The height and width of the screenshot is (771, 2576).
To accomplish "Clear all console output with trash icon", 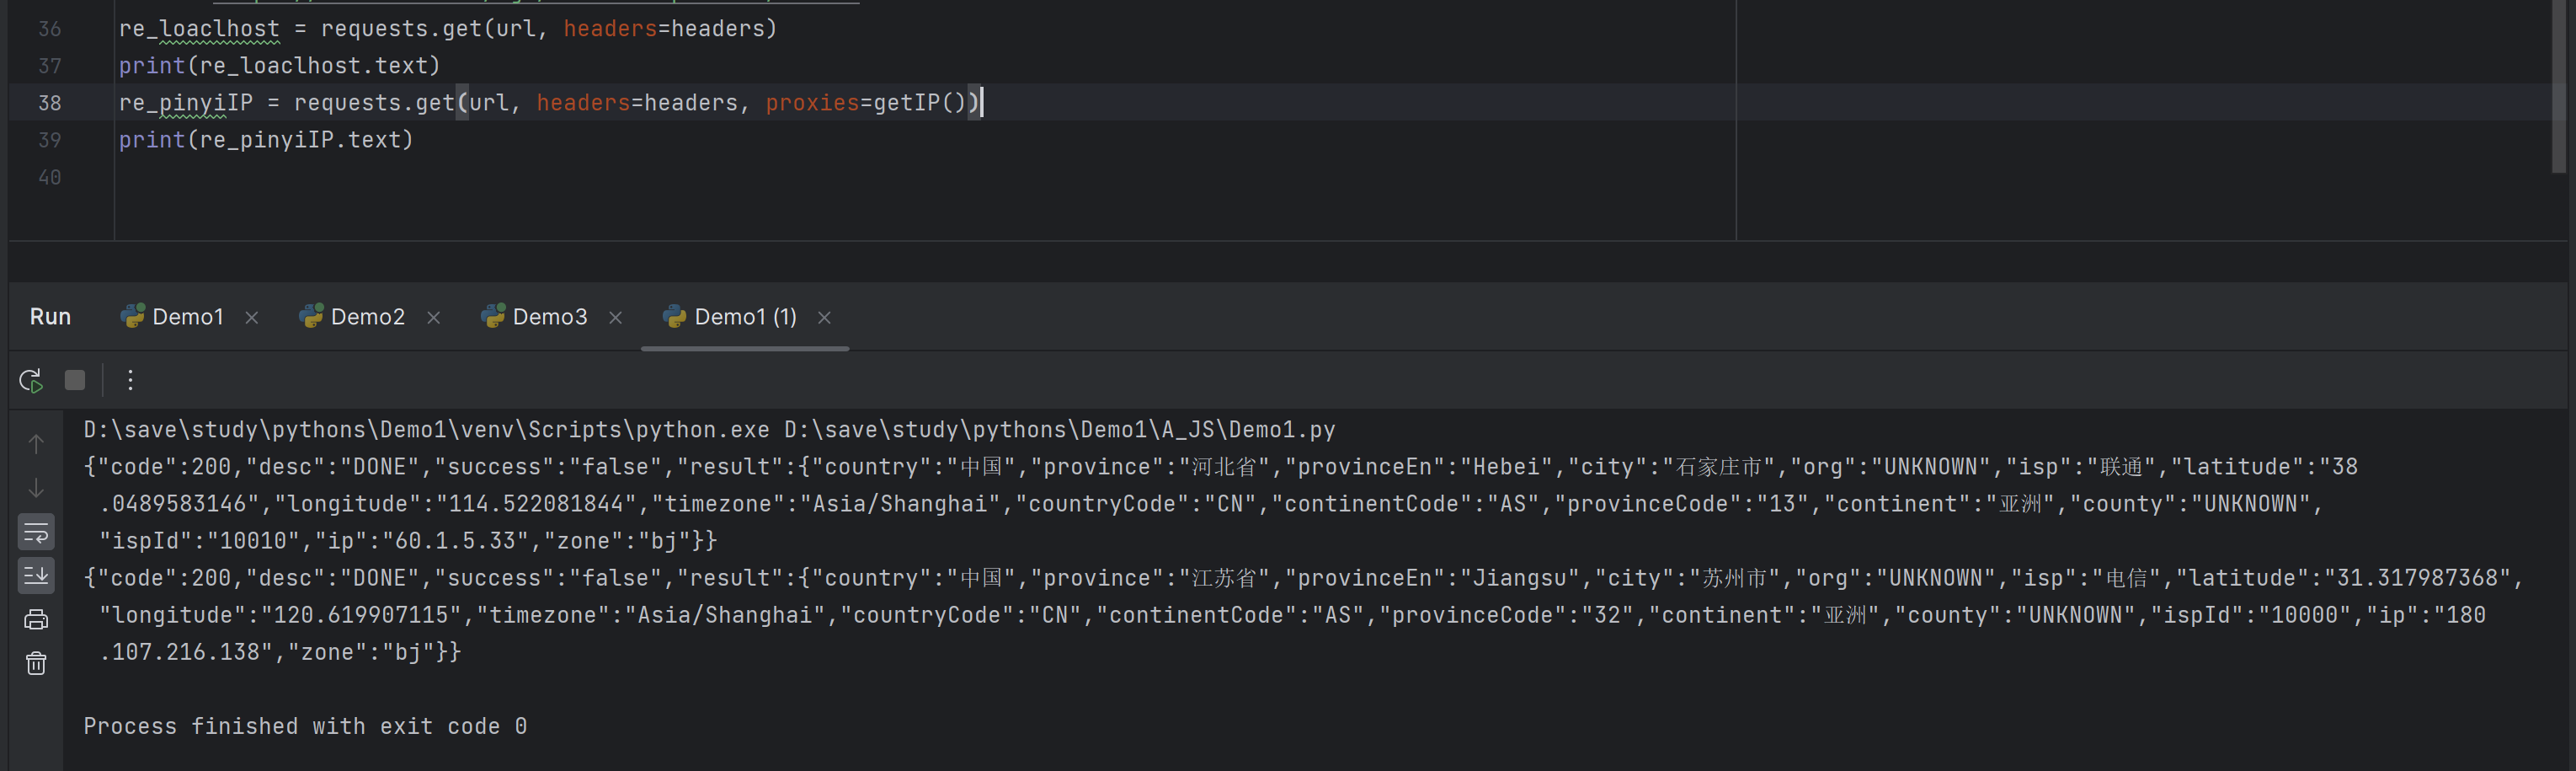I will (x=36, y=664).
